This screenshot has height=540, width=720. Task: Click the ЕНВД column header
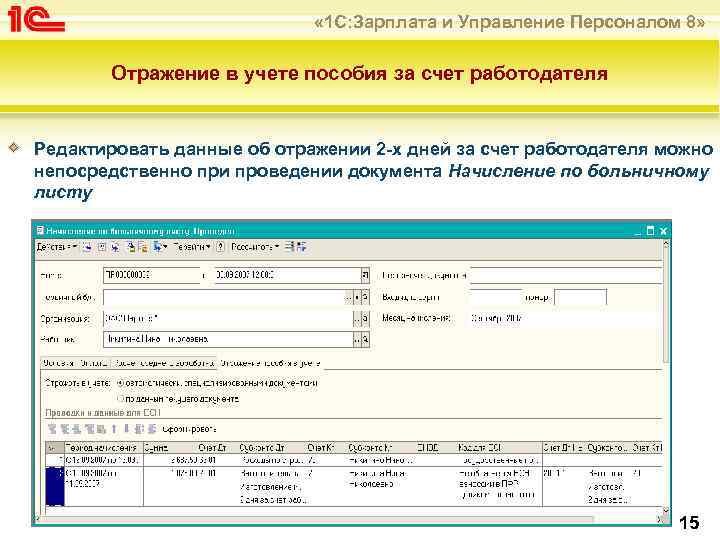coord(428,447)
